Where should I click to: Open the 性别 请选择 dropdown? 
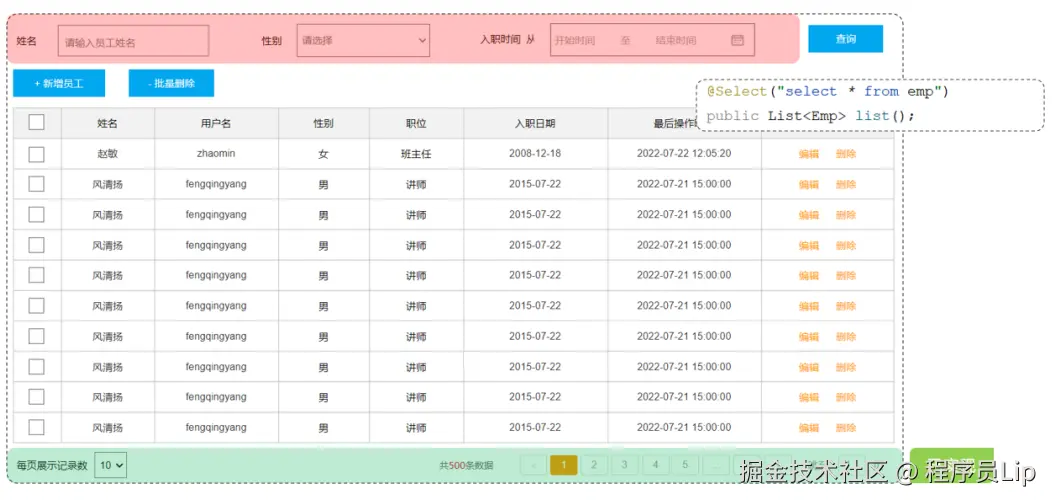point(363,40)
